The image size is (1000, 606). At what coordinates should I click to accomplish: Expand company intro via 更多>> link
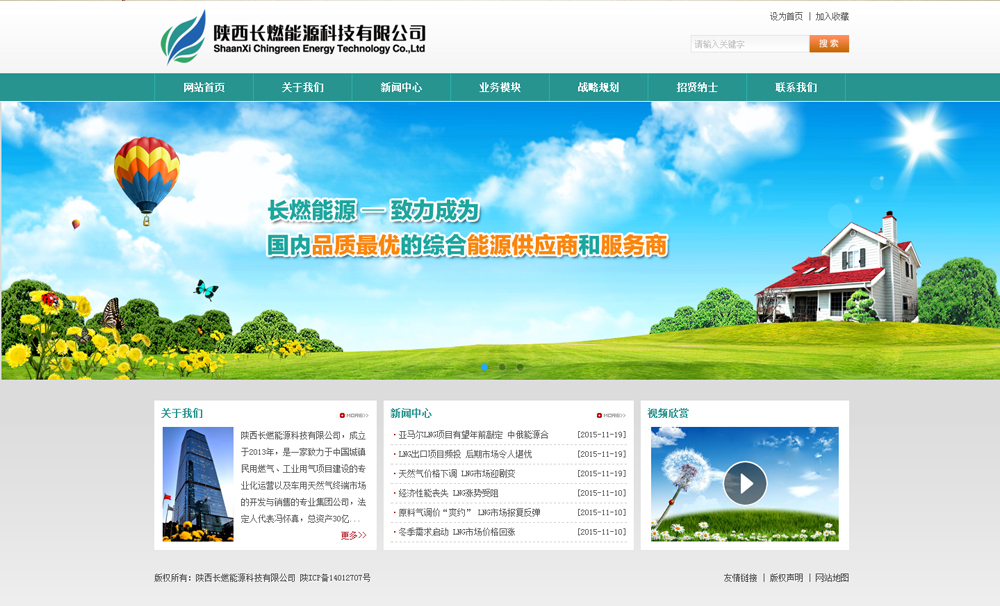click(x=353, y=535)
